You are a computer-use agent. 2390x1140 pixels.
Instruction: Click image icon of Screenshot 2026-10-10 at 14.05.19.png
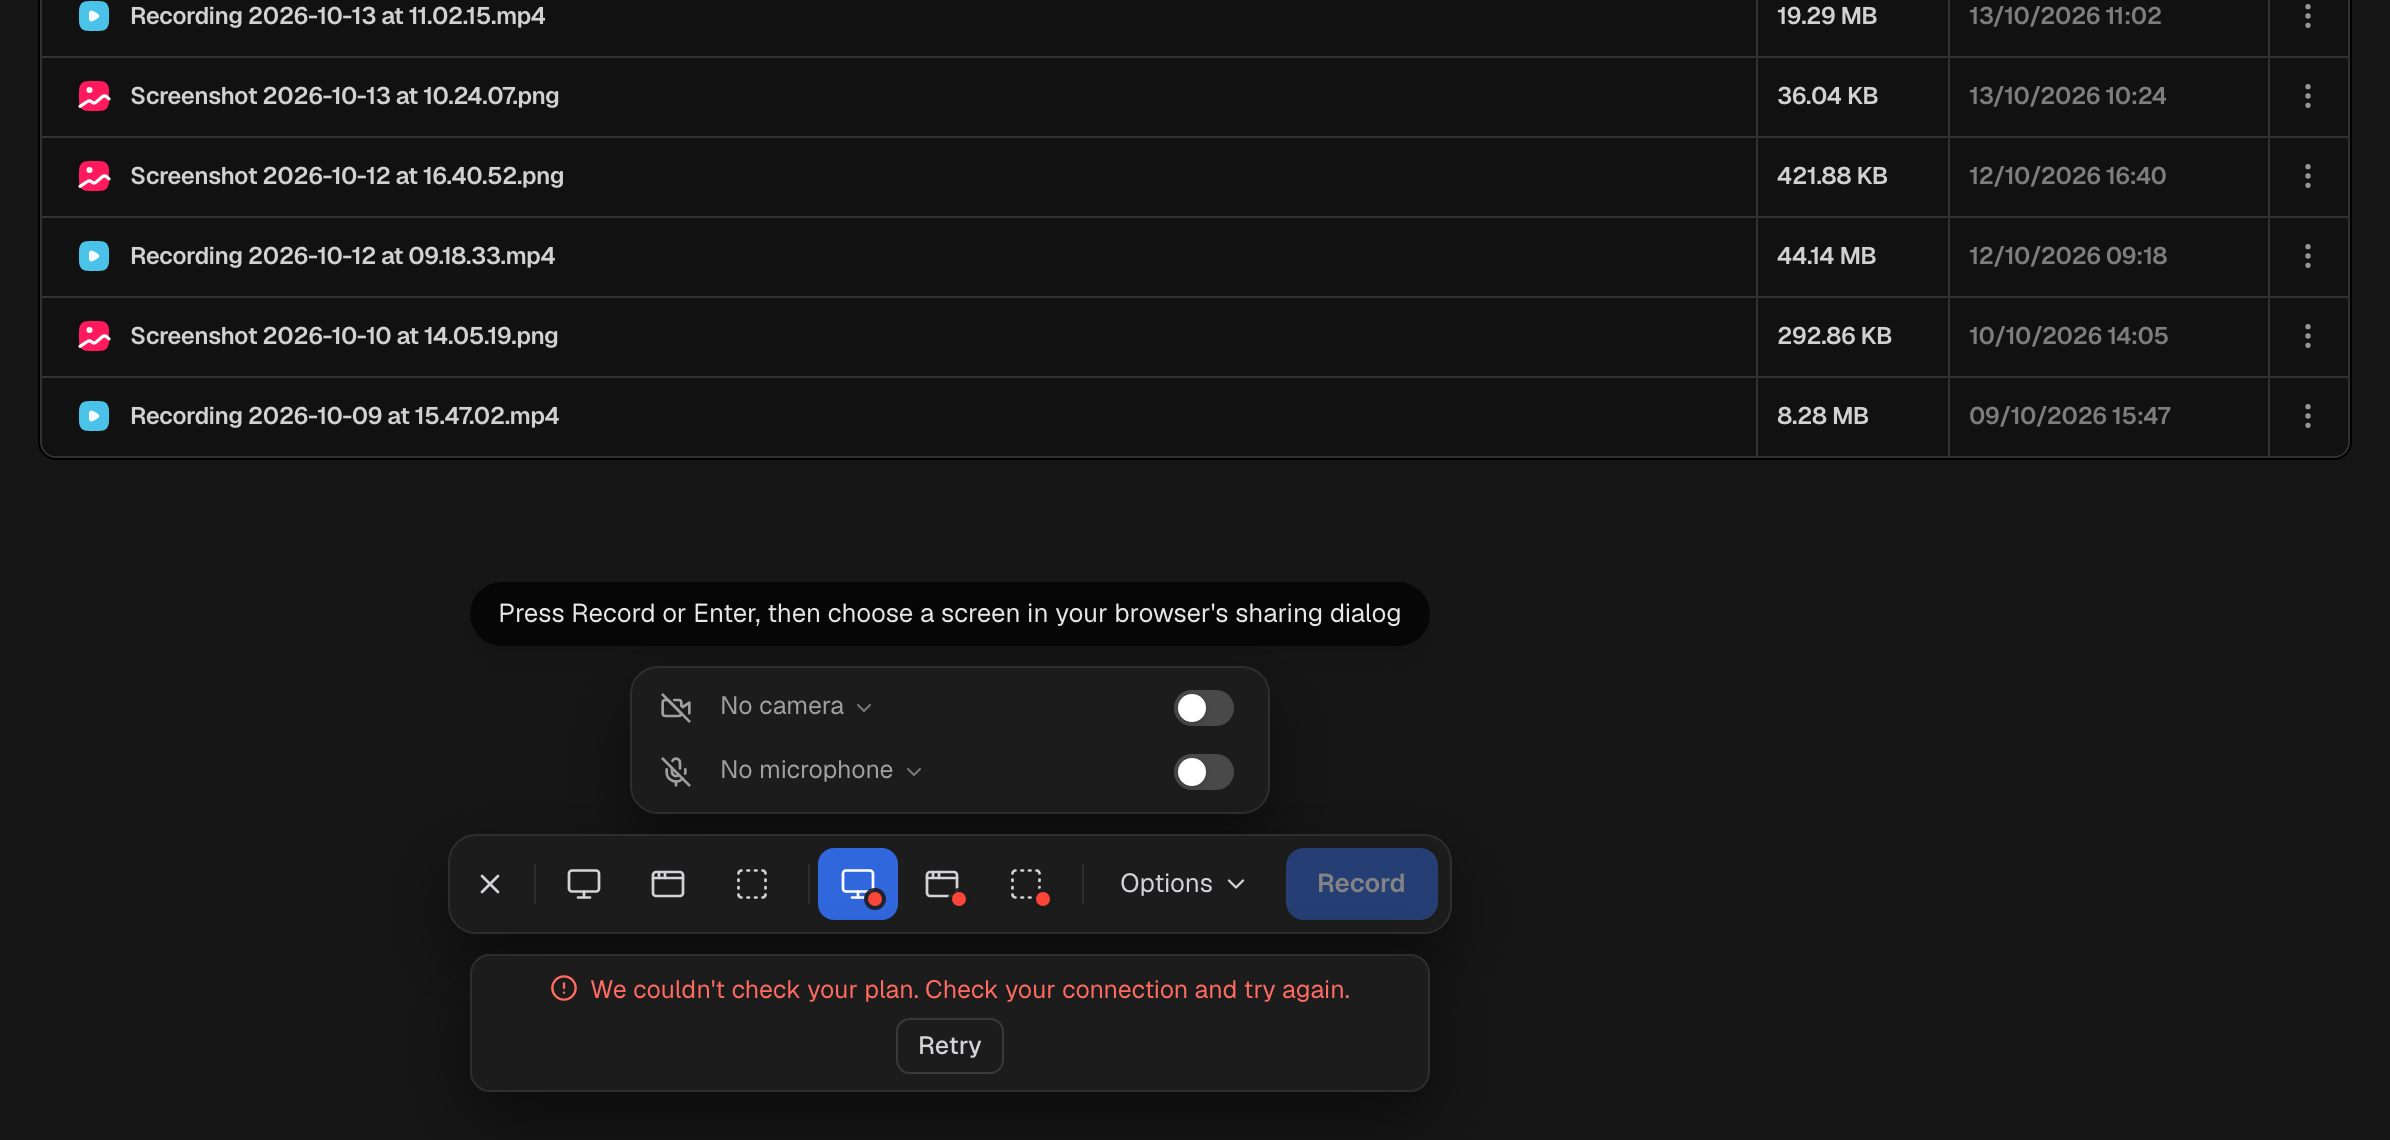94,336
